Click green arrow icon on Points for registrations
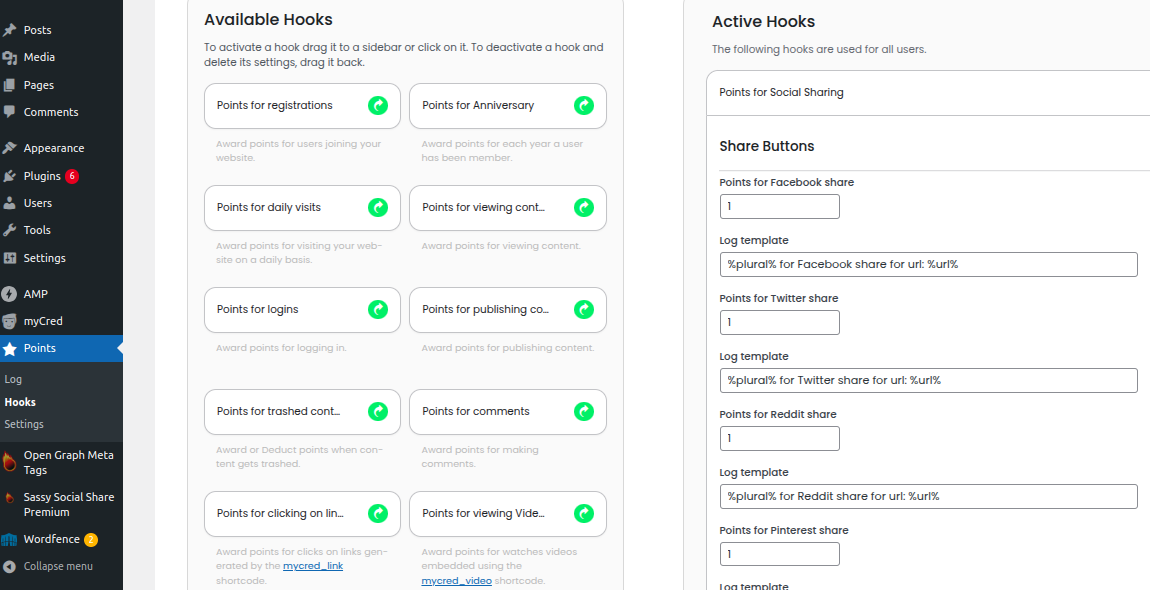Image resolution: width=1150 pixels, height=590 pixels. click(x=378, y=106)
